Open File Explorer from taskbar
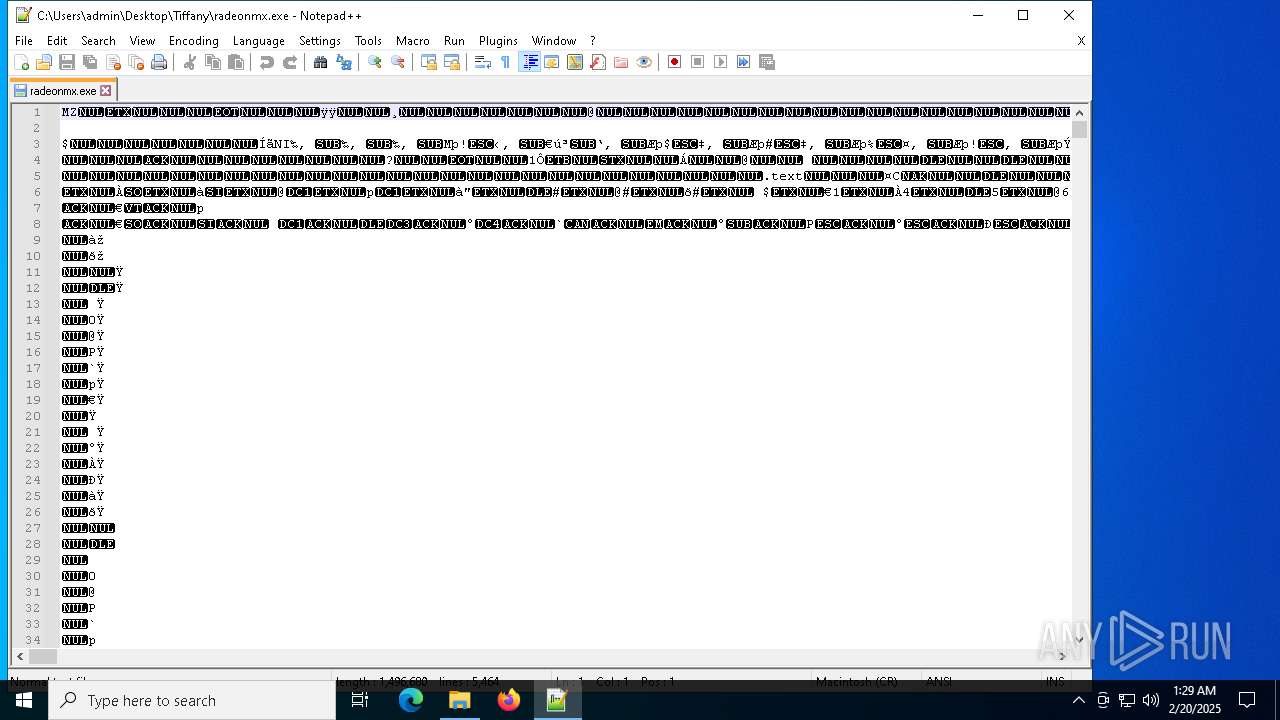Viewport: 1280px width, 720px height. click(460, 700)
